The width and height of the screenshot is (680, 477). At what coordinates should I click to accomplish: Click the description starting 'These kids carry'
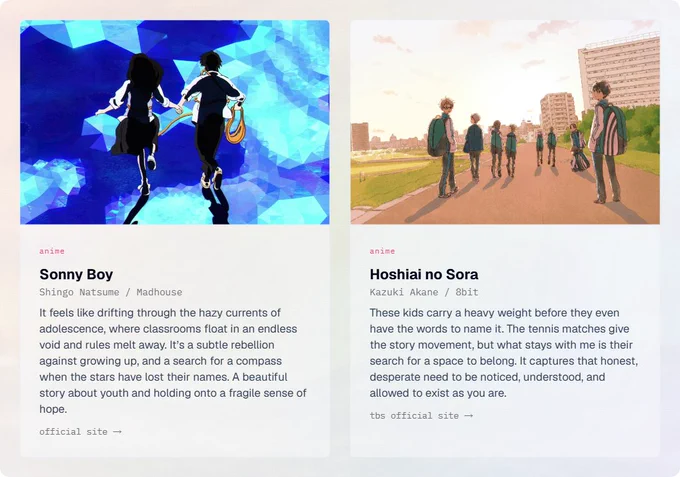click(504, 353)
